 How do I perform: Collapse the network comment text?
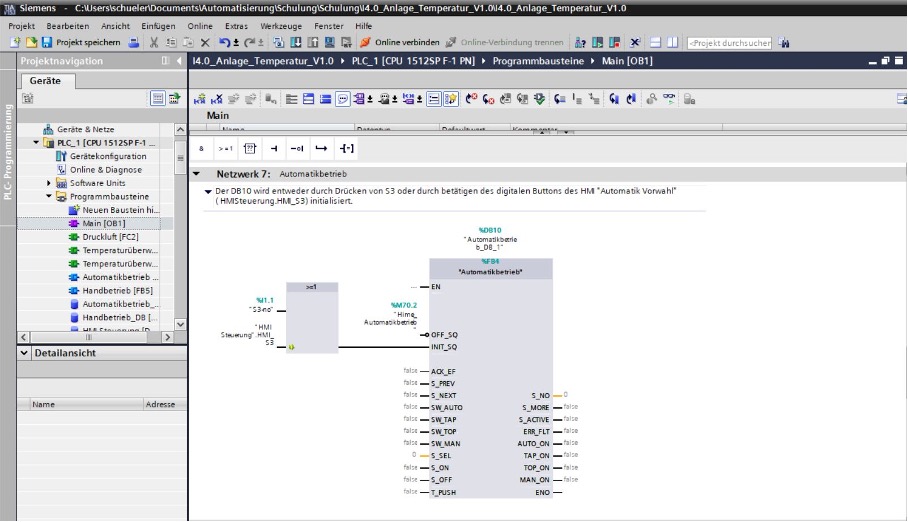208,190
